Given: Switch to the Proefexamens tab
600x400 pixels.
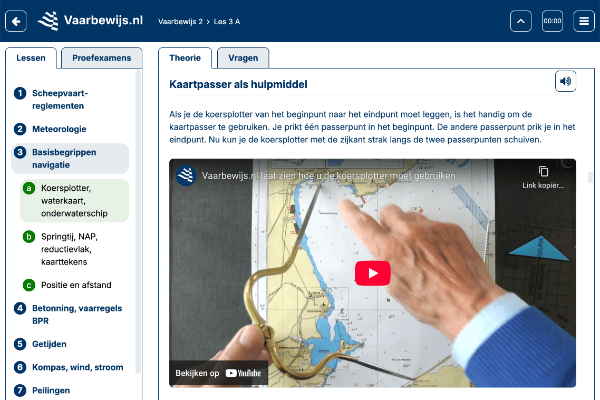Looking at the screenshot, I should coord(102,58).
